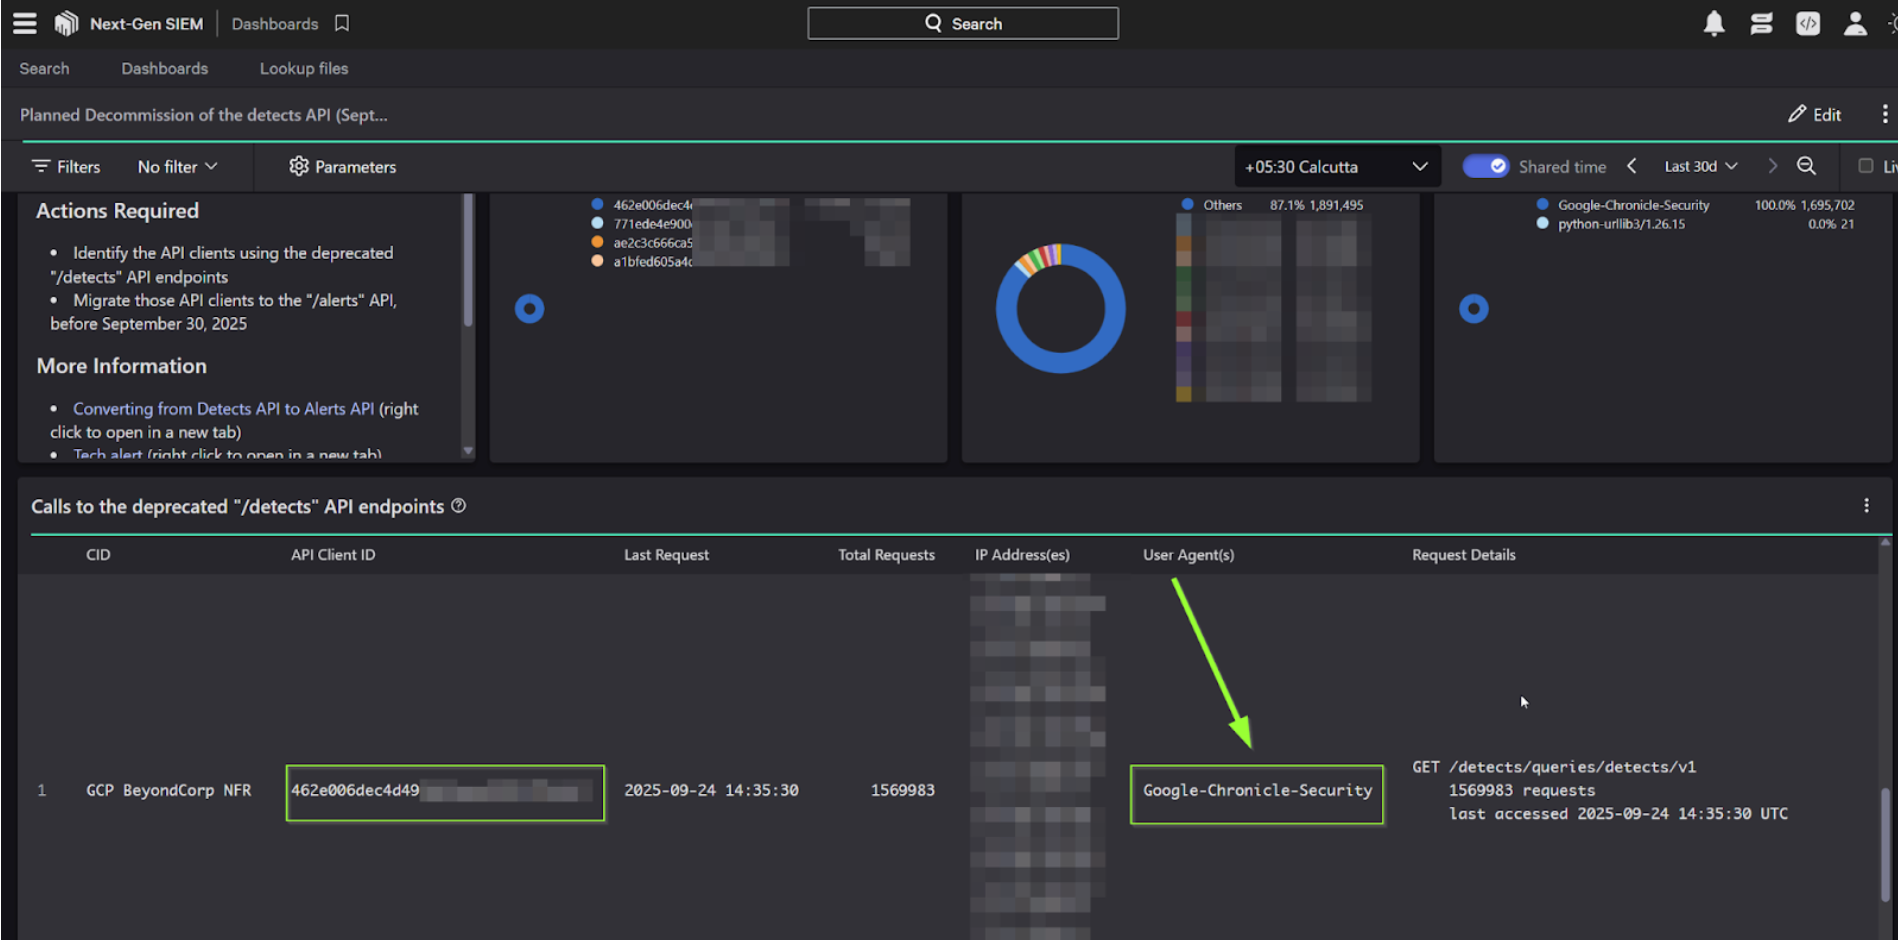
Task: Click the top Search input field
Action: (x=962, y=23)
